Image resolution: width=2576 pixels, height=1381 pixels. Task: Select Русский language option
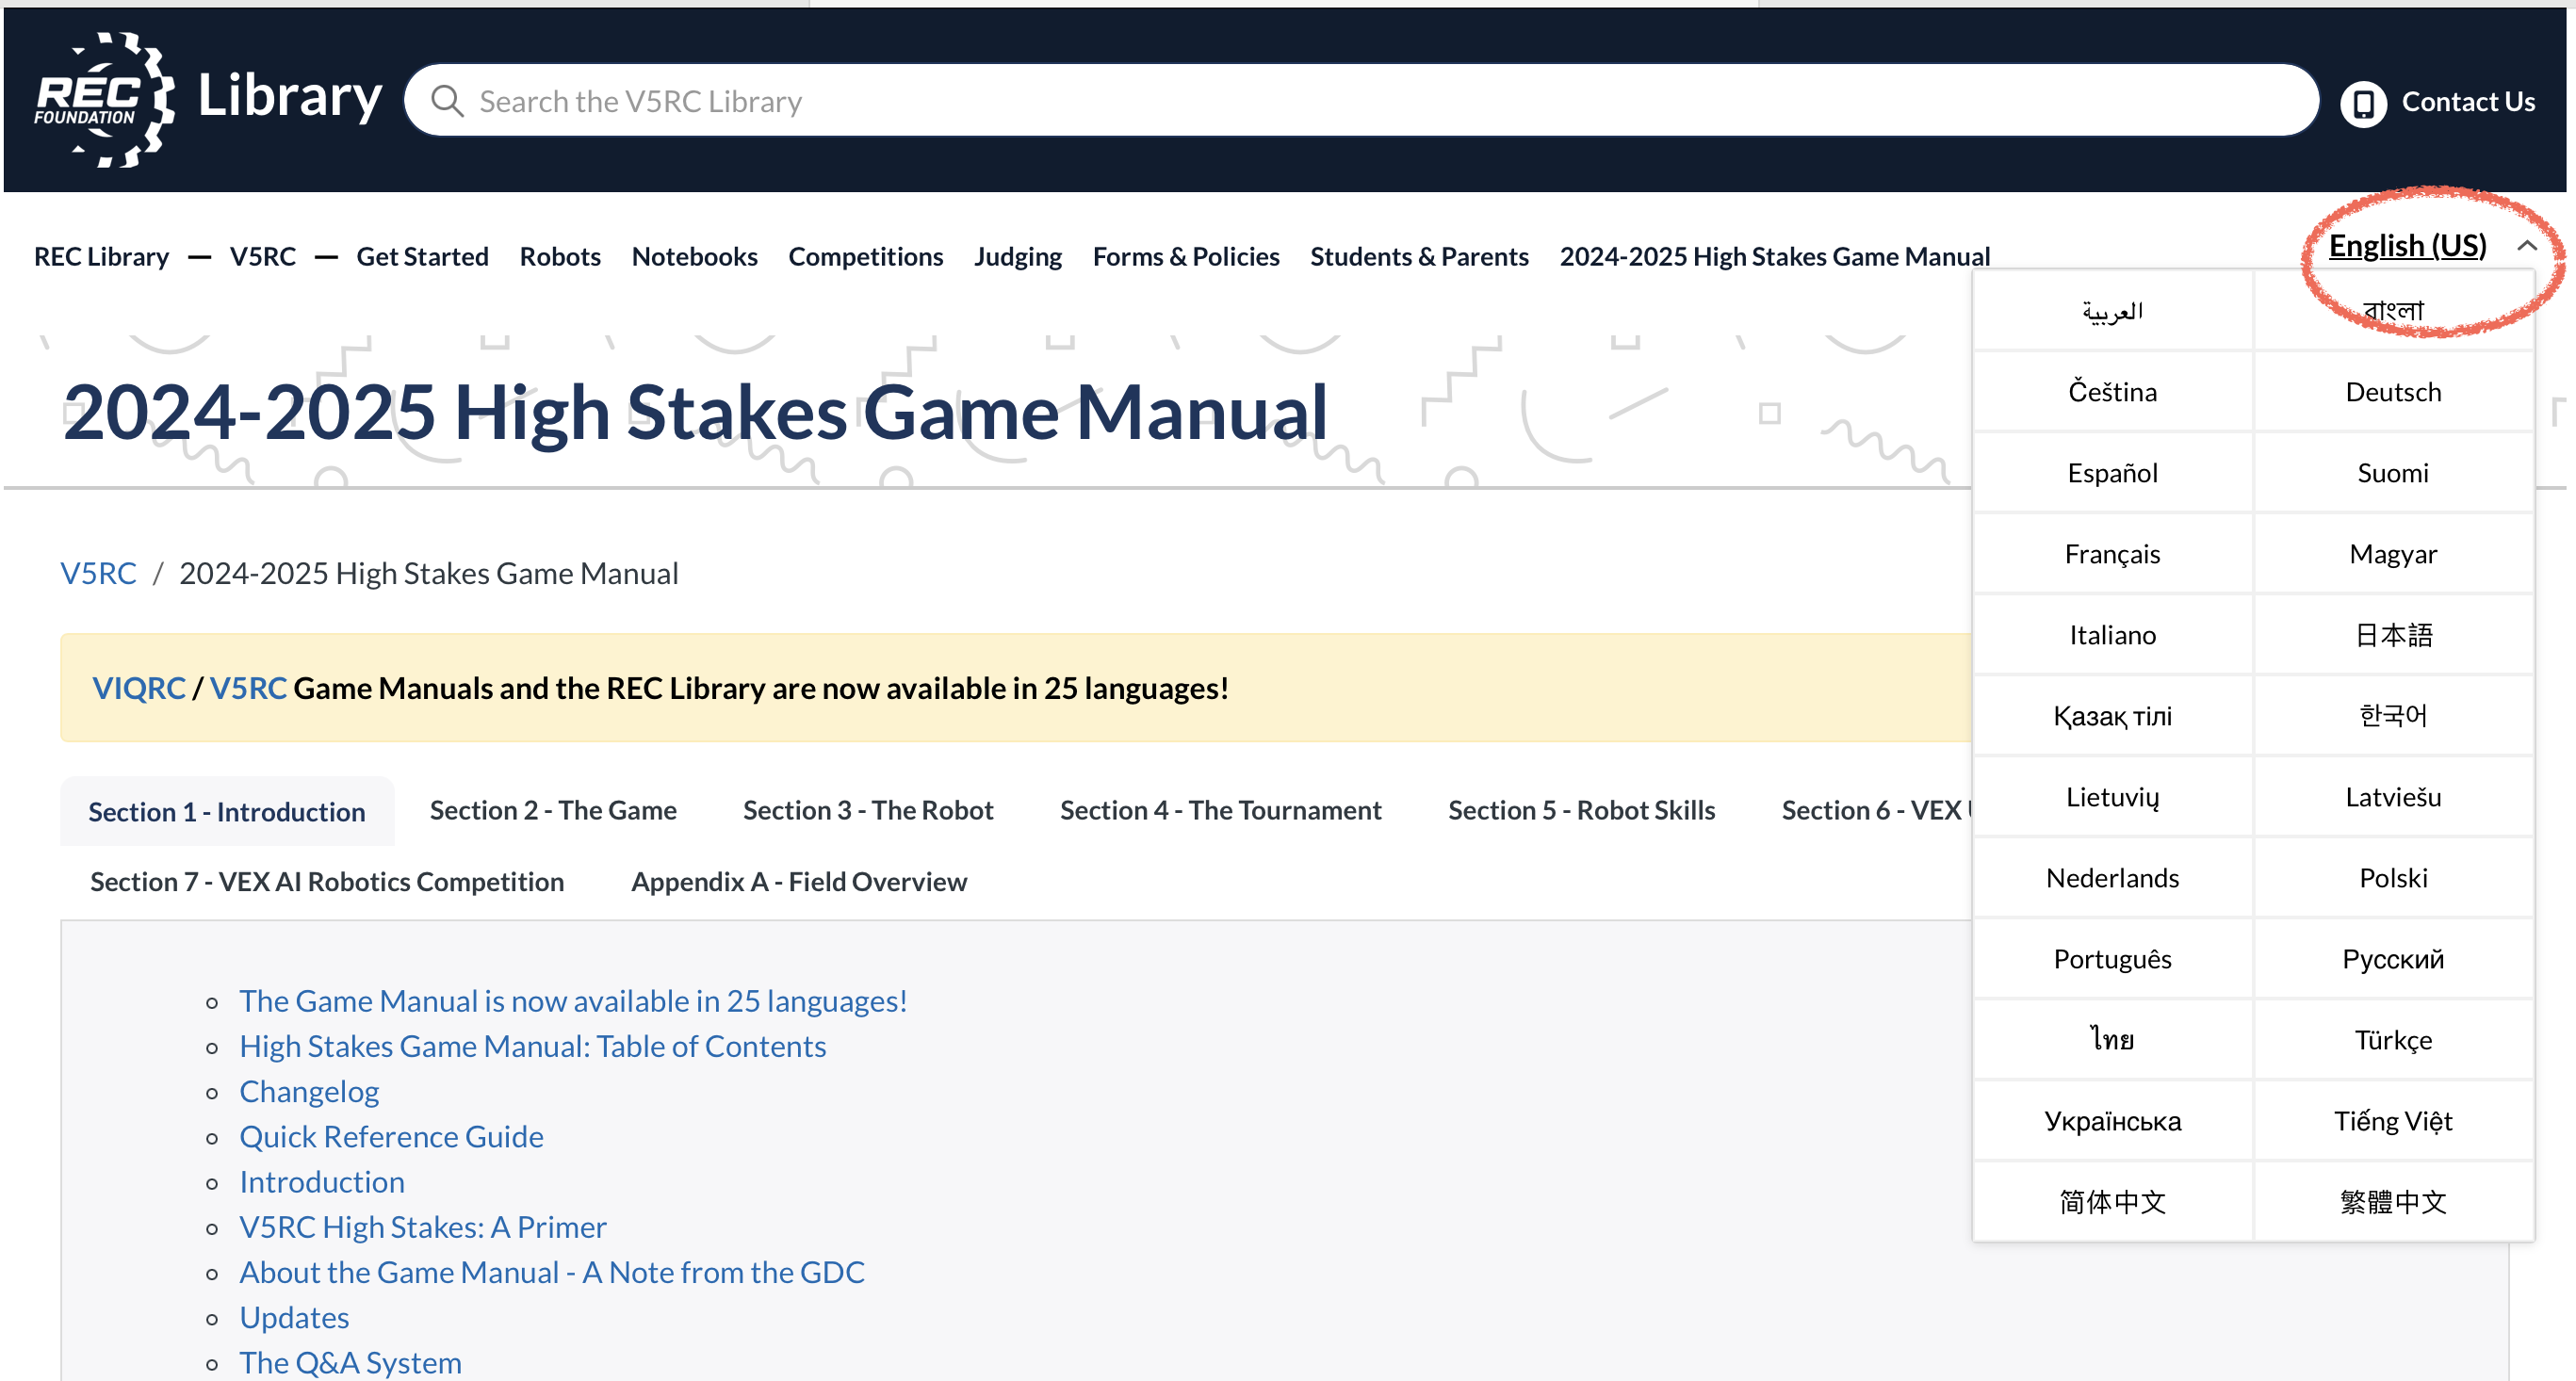point(2393,959)
